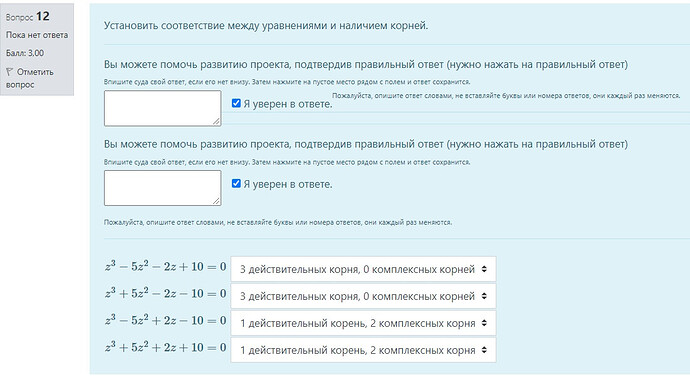
Task: Click the equation z³ − 5z² − 2z + 10 = 0
Action: pos(165,267)
